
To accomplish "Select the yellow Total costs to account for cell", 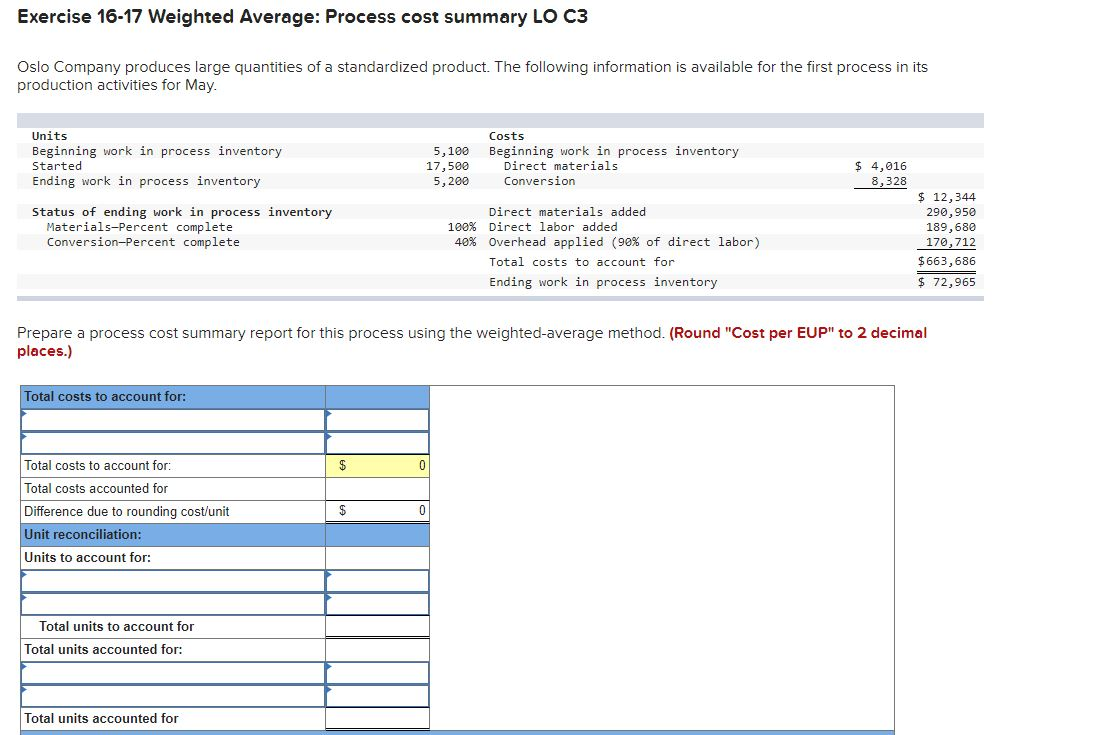I will tap(377, 465).
